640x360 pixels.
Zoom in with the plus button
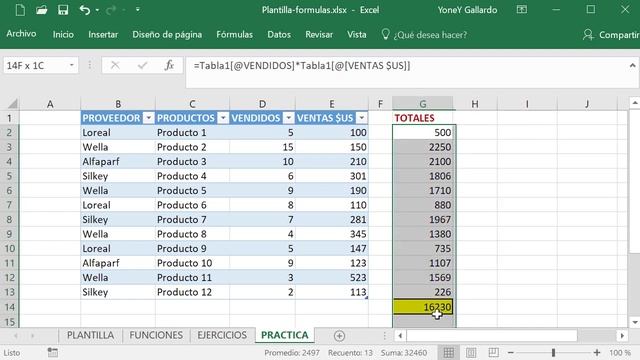point(597,352)
